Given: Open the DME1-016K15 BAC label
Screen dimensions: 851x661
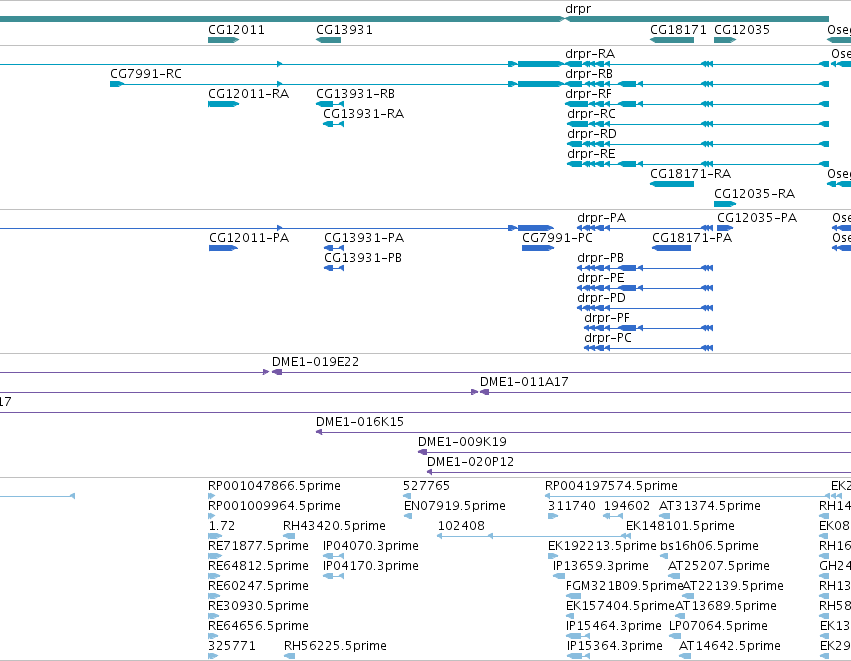Looking at the screenshot, I should [360, 422].
